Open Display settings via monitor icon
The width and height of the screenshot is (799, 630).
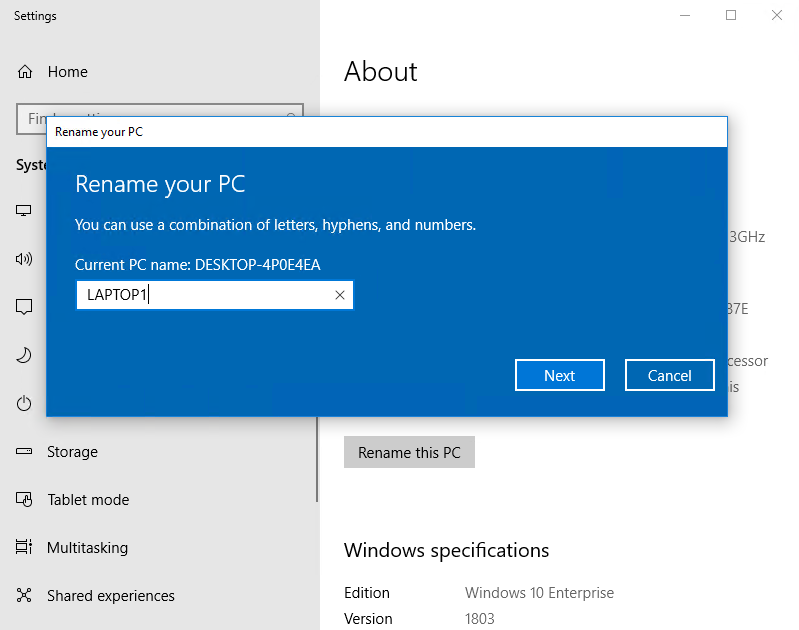click(24, 211)
